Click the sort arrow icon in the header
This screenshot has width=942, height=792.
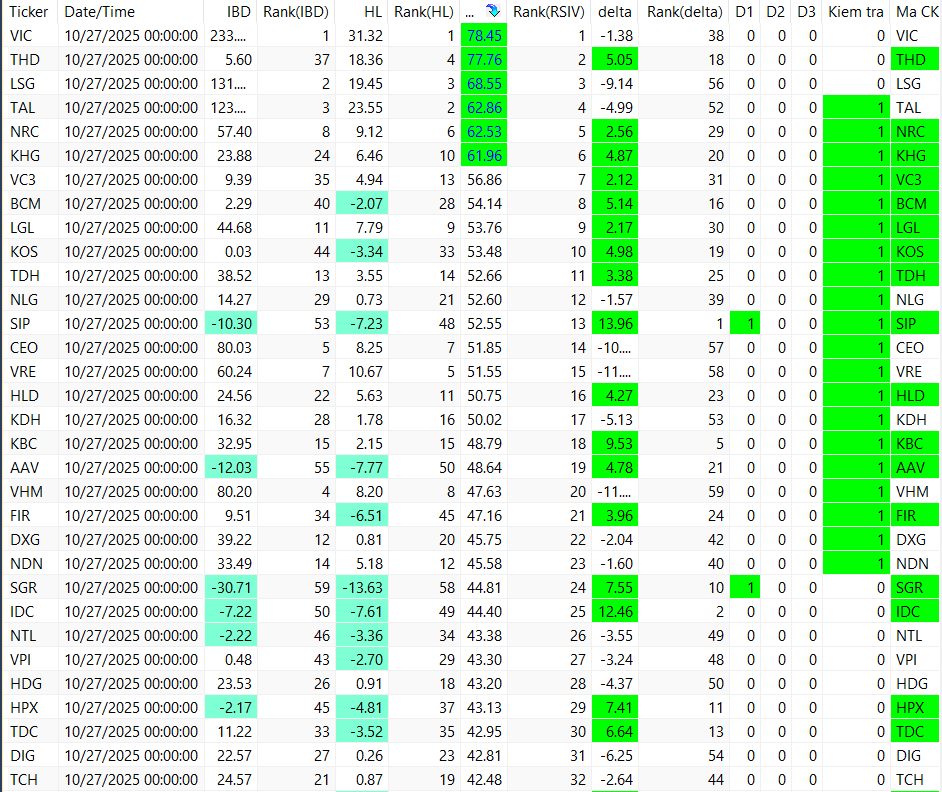pos(493,11)
